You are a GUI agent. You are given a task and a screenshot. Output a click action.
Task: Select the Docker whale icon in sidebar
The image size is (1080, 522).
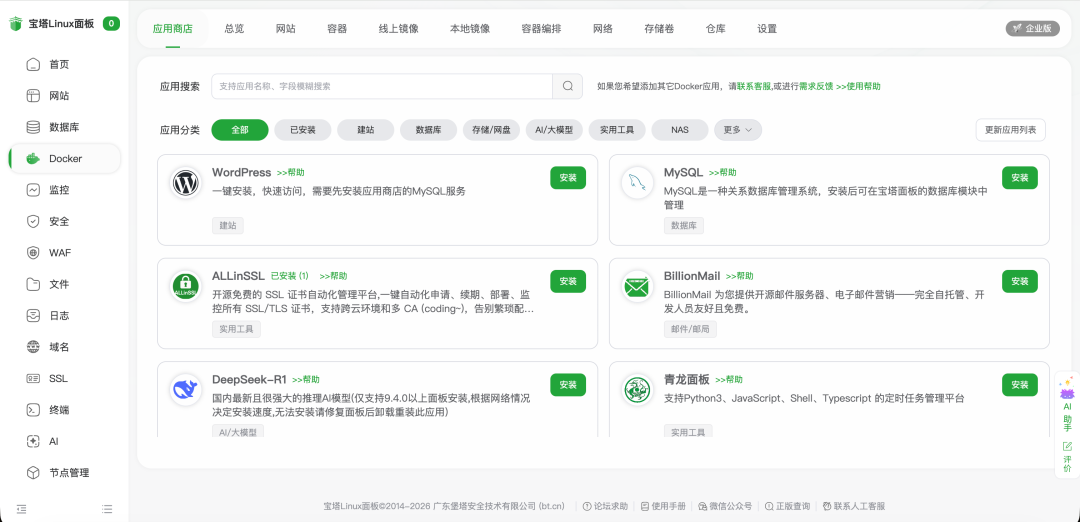[33, 158]
